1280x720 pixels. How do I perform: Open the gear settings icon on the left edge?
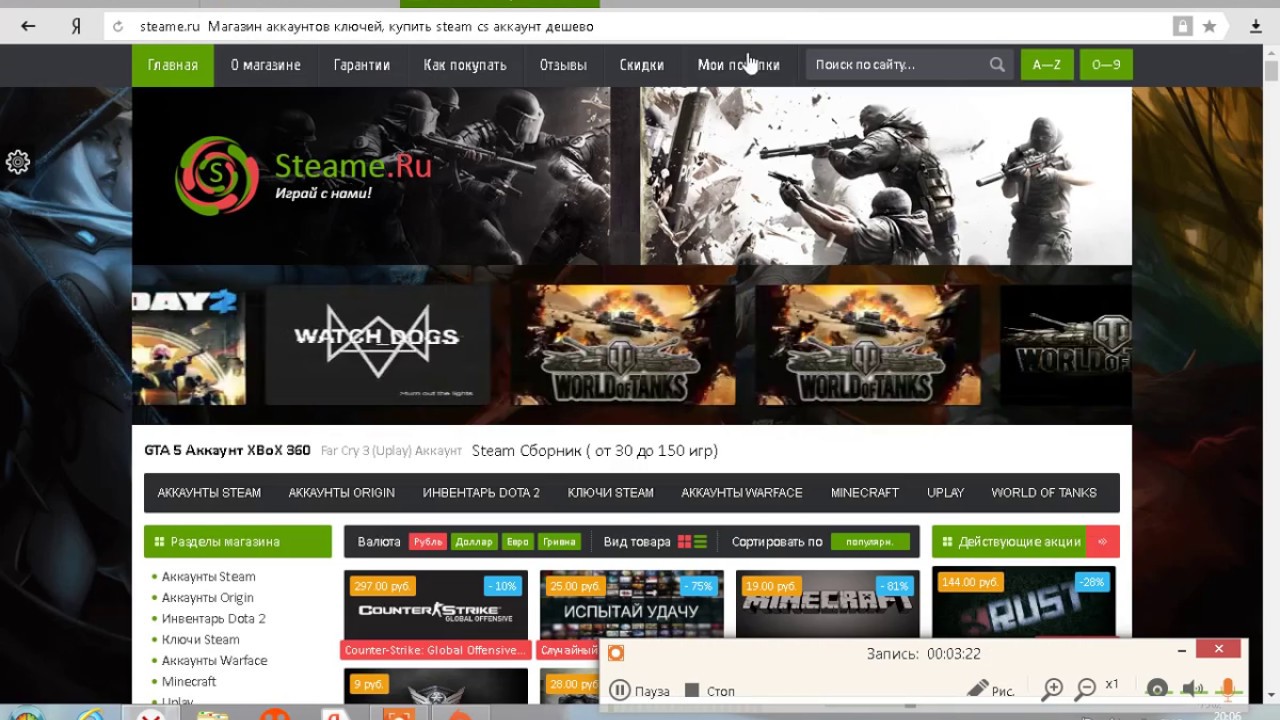click(18, 162)
